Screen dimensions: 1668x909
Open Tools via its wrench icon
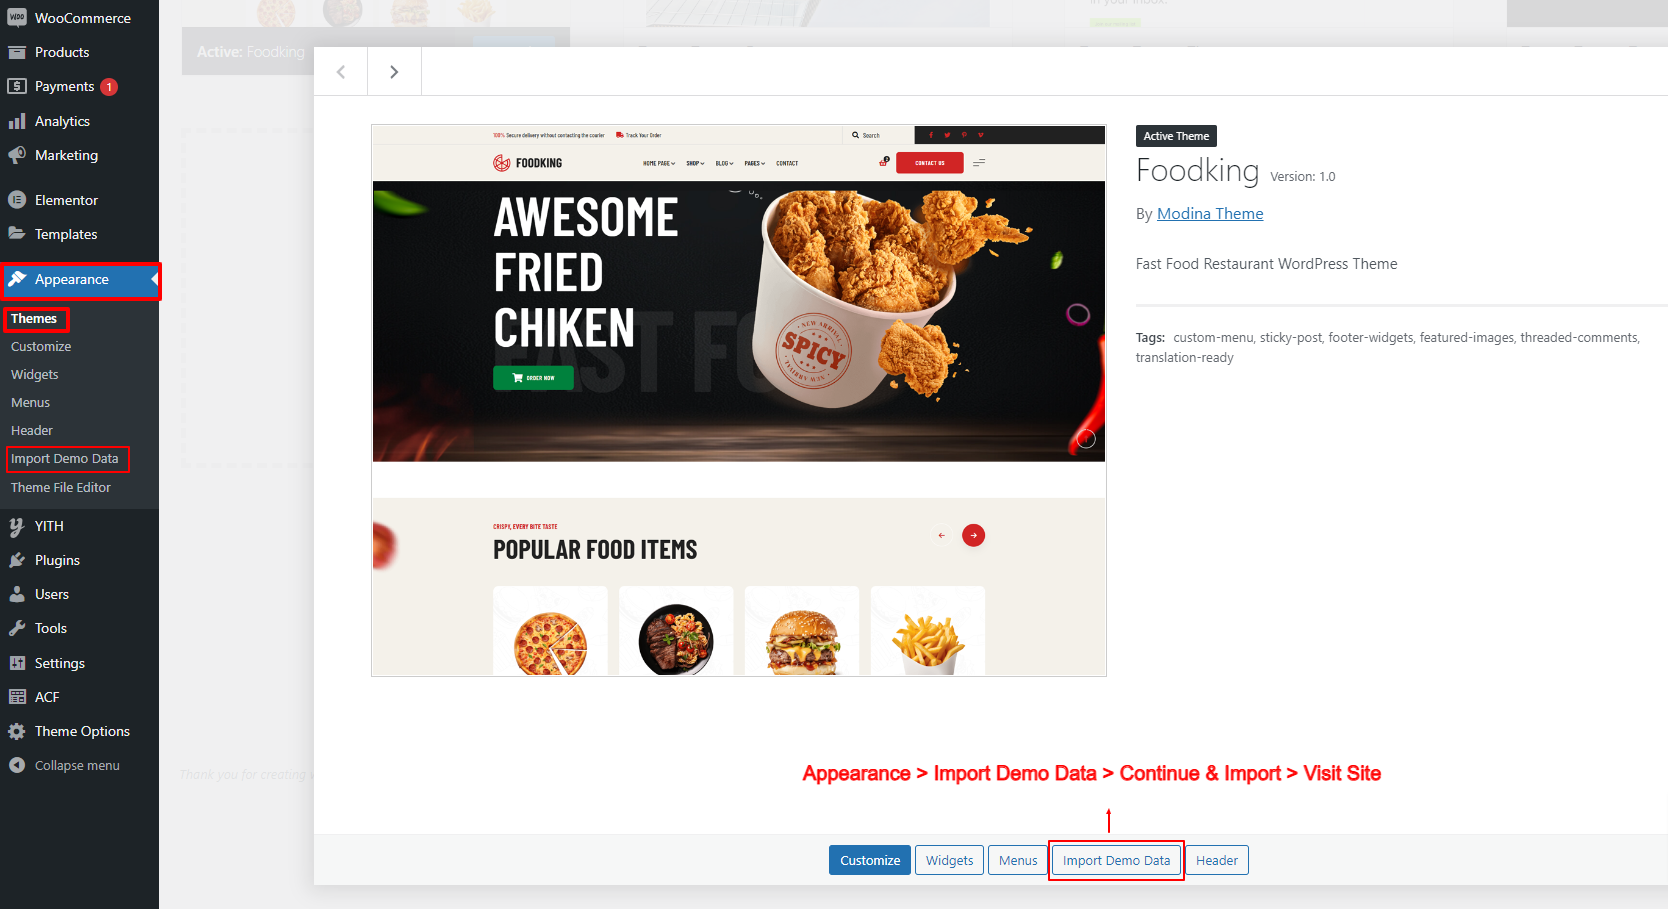[x=17, y=628]
